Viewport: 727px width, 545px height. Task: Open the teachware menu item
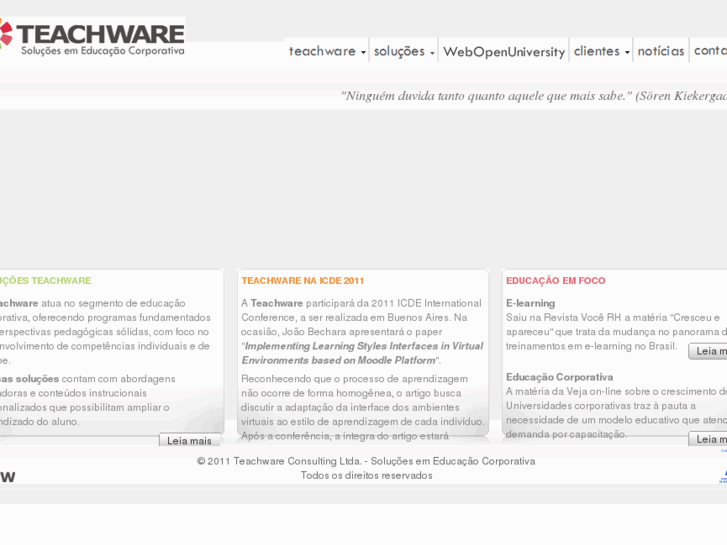[322, 51]
